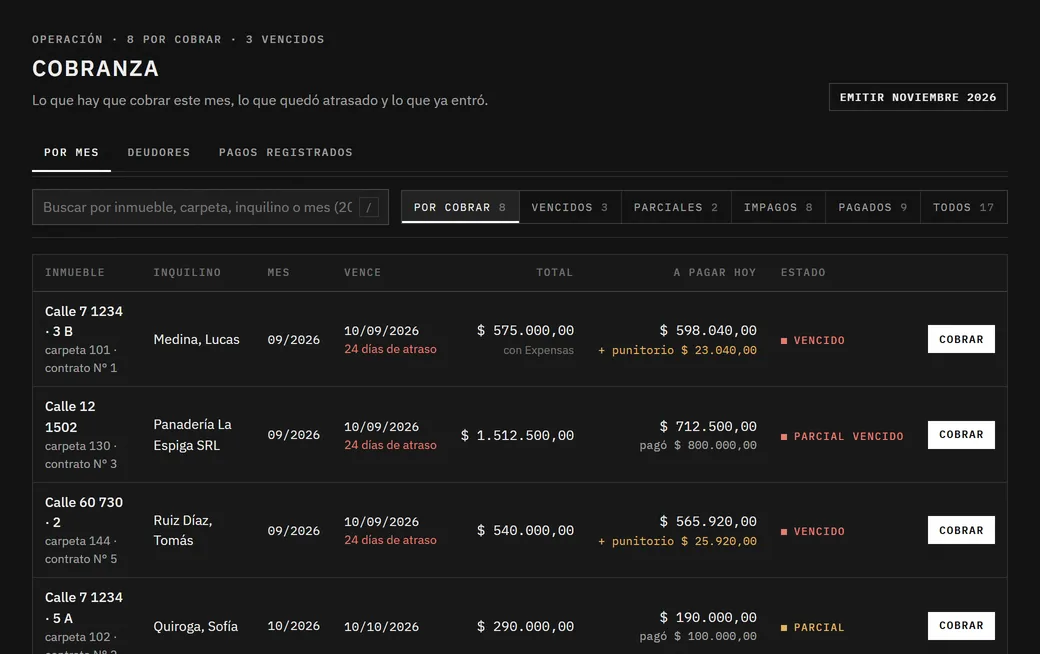Select property Calle 60 730 · 2

(x=84, y=512)
